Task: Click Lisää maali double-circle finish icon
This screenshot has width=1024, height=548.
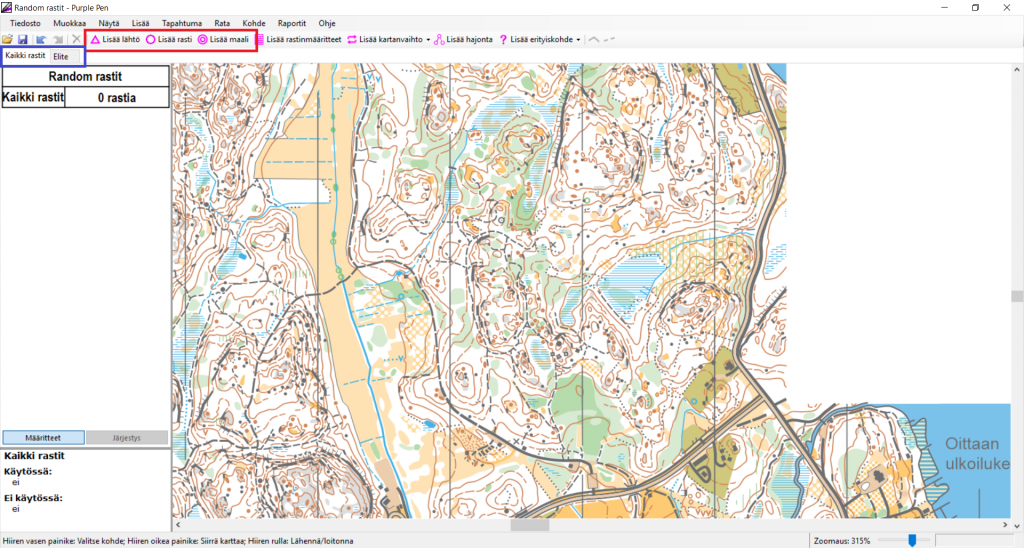Action: coord(202,40)
